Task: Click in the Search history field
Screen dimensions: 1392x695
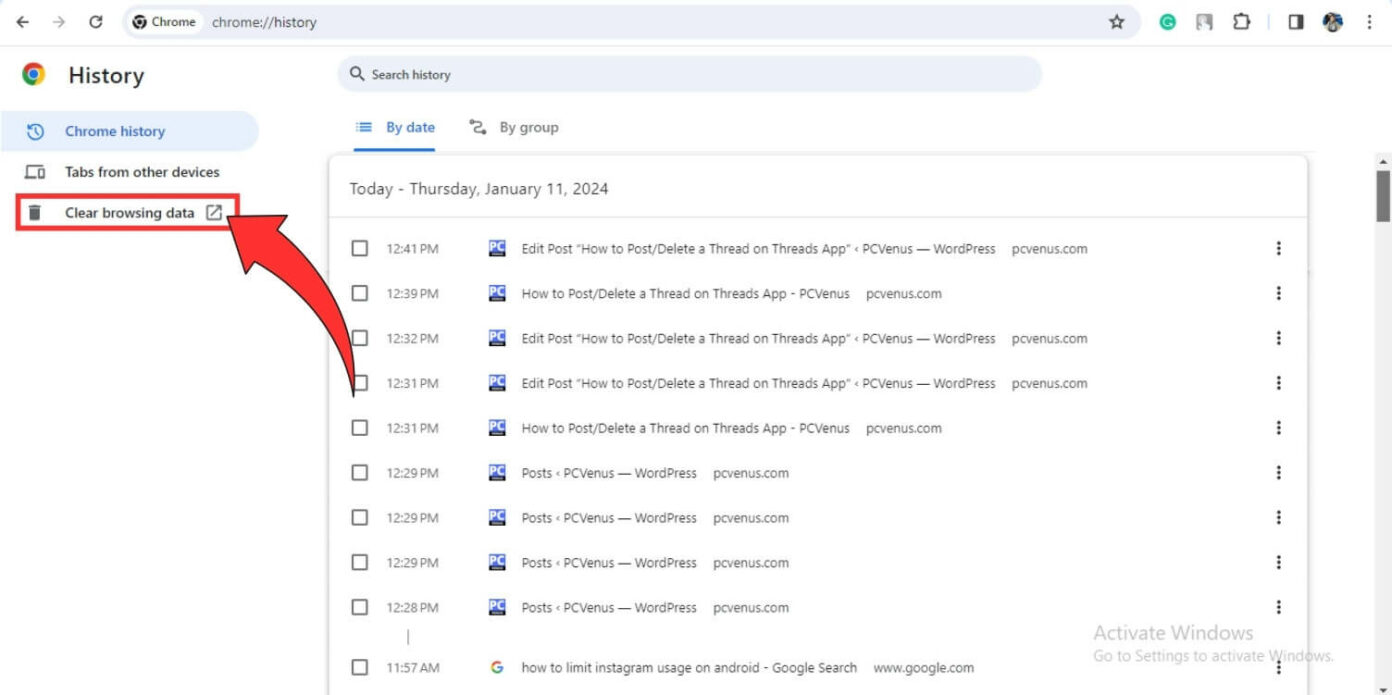Action: (690, 74)
